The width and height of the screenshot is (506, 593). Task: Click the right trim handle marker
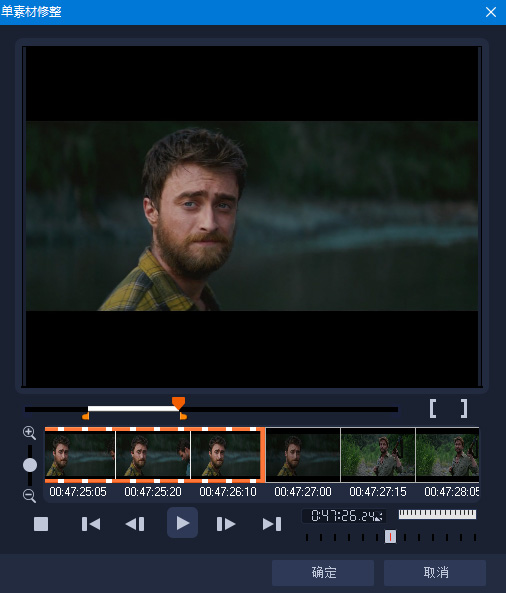tap(183, 416)
